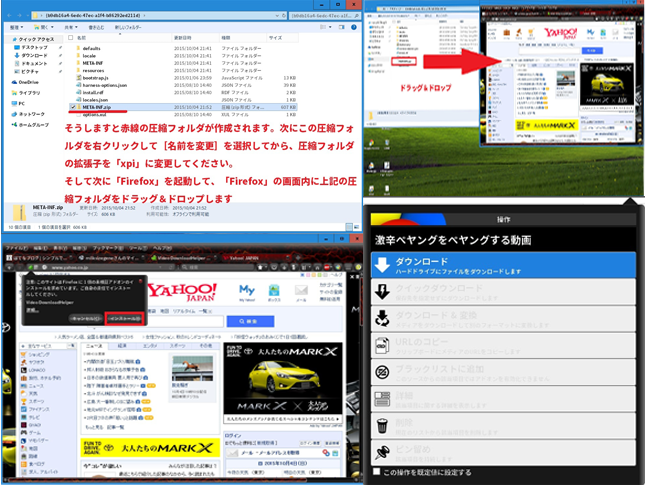Click the pushpin ピン留め icon
Image resolution: width=646 pixels, height=485 pixels.
click(x=382, y=452)
